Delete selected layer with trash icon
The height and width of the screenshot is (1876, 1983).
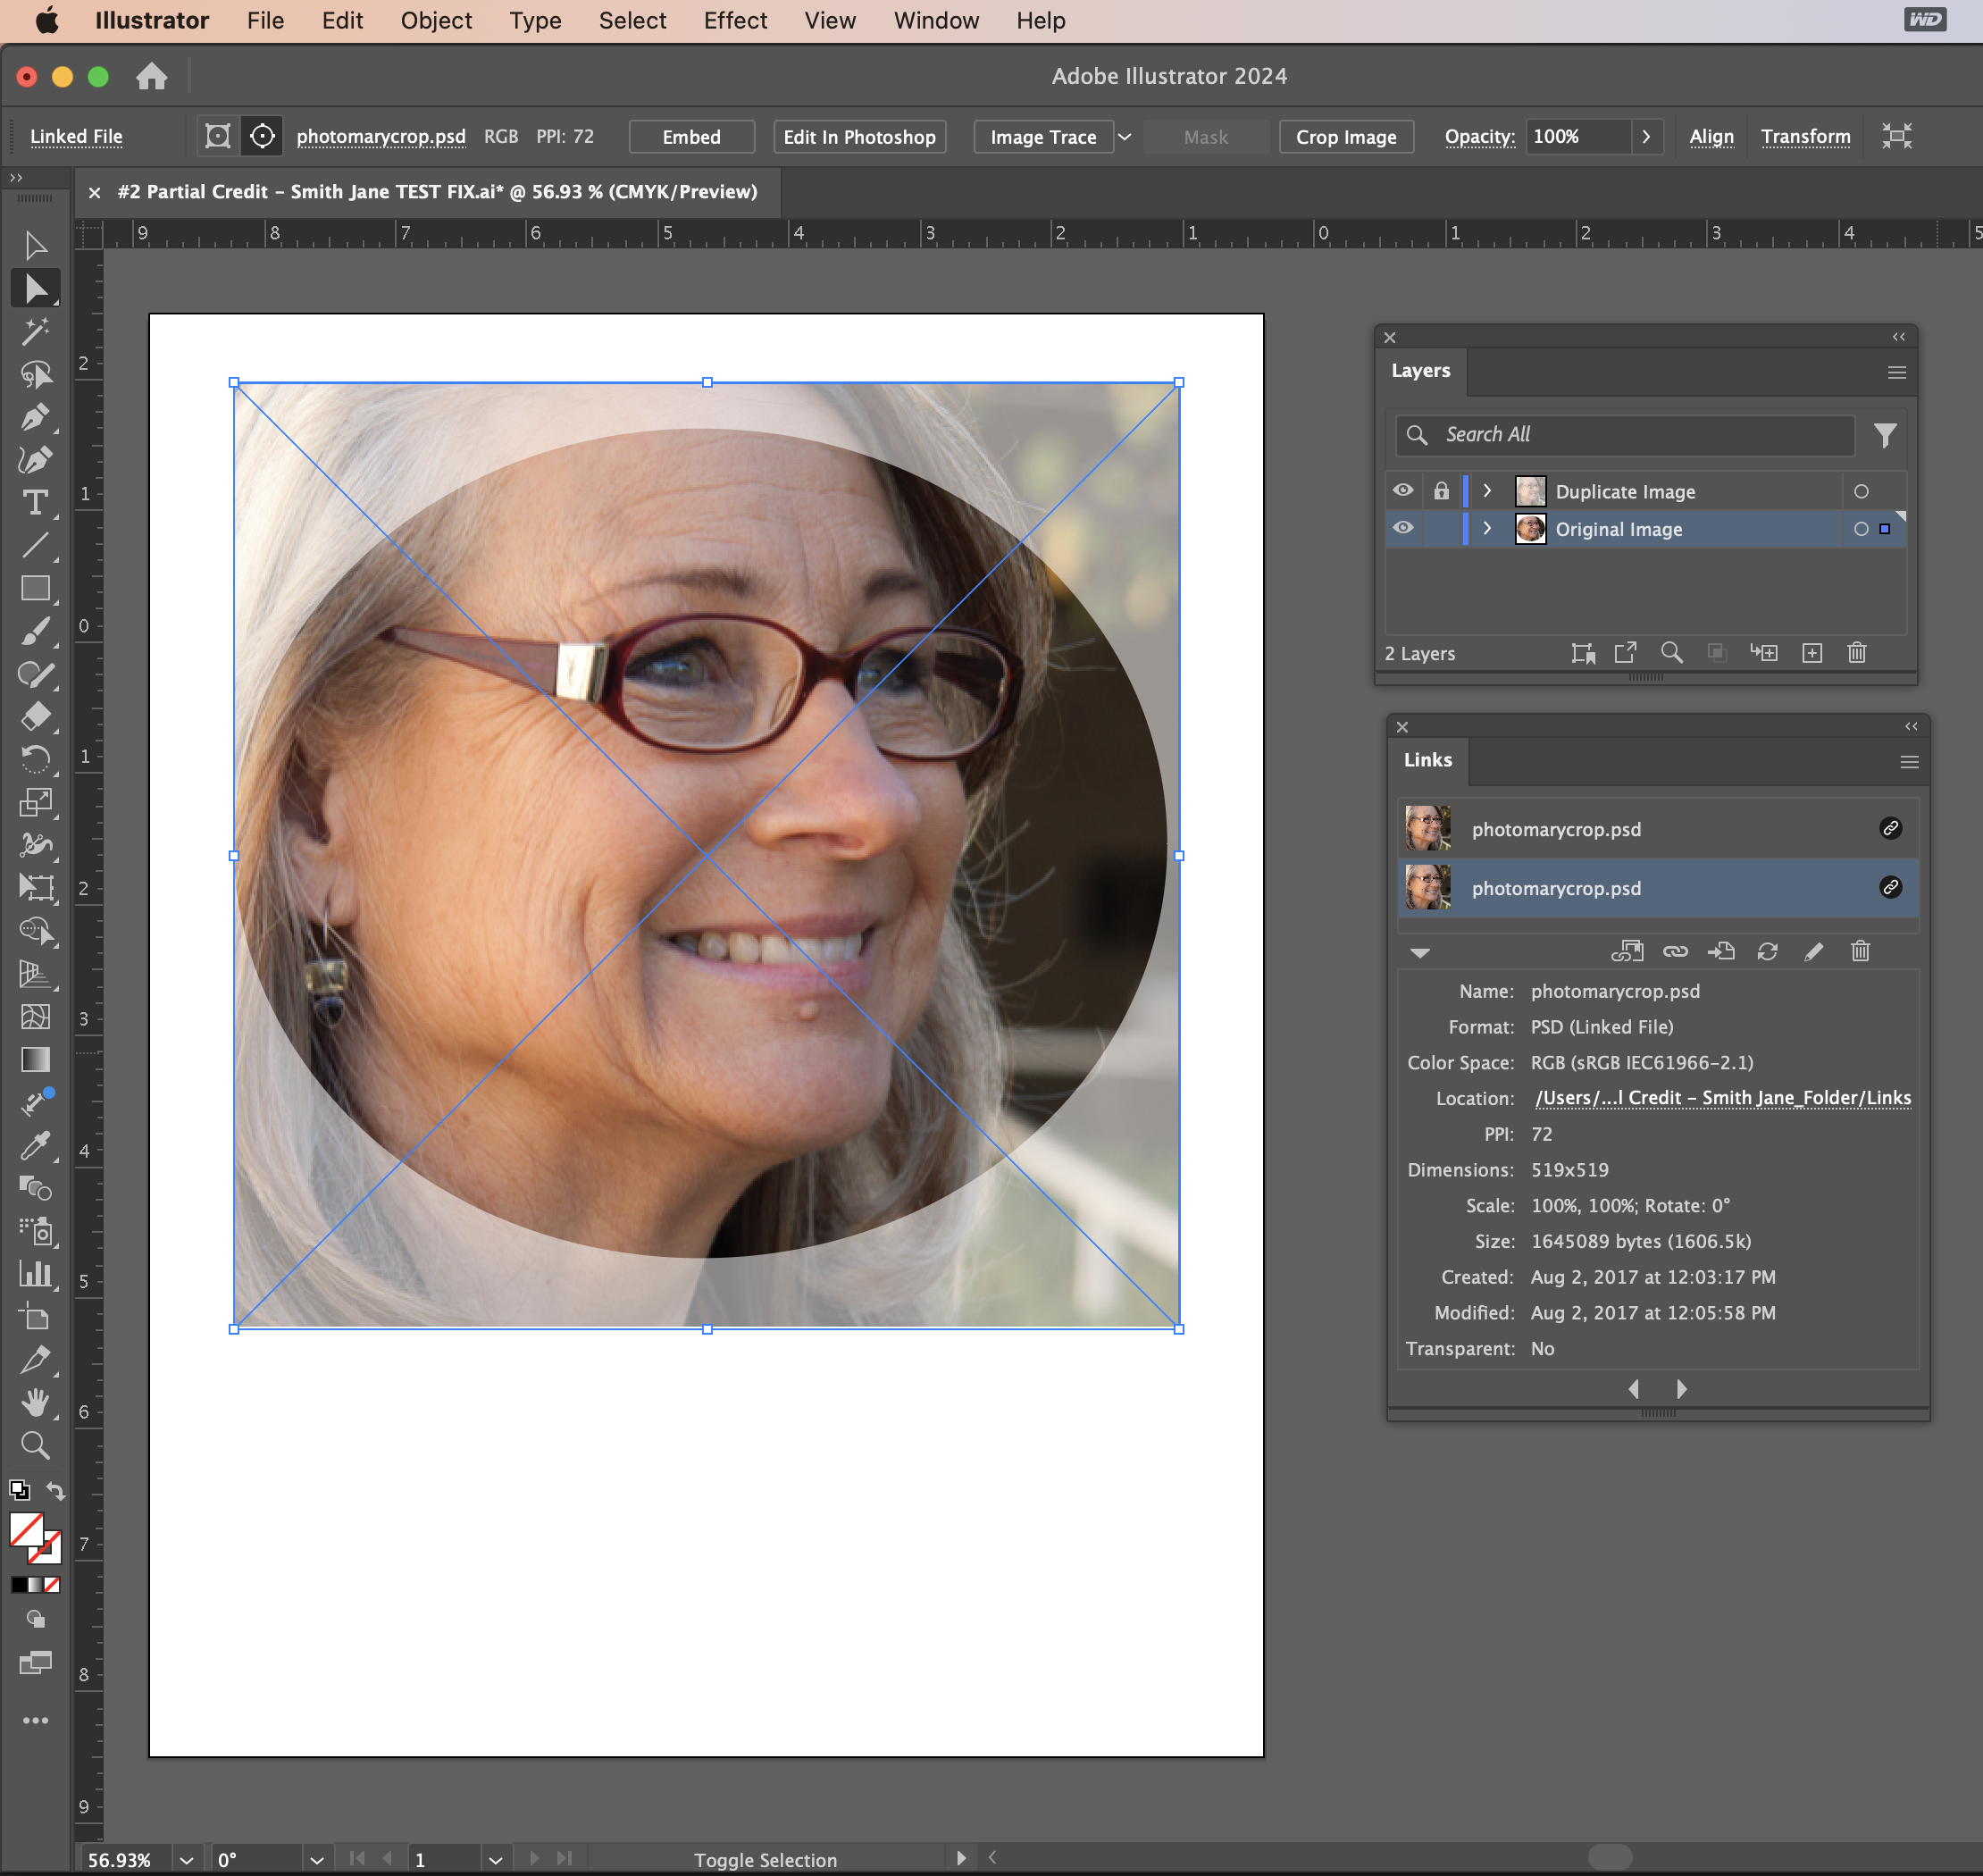point(1857,653)
